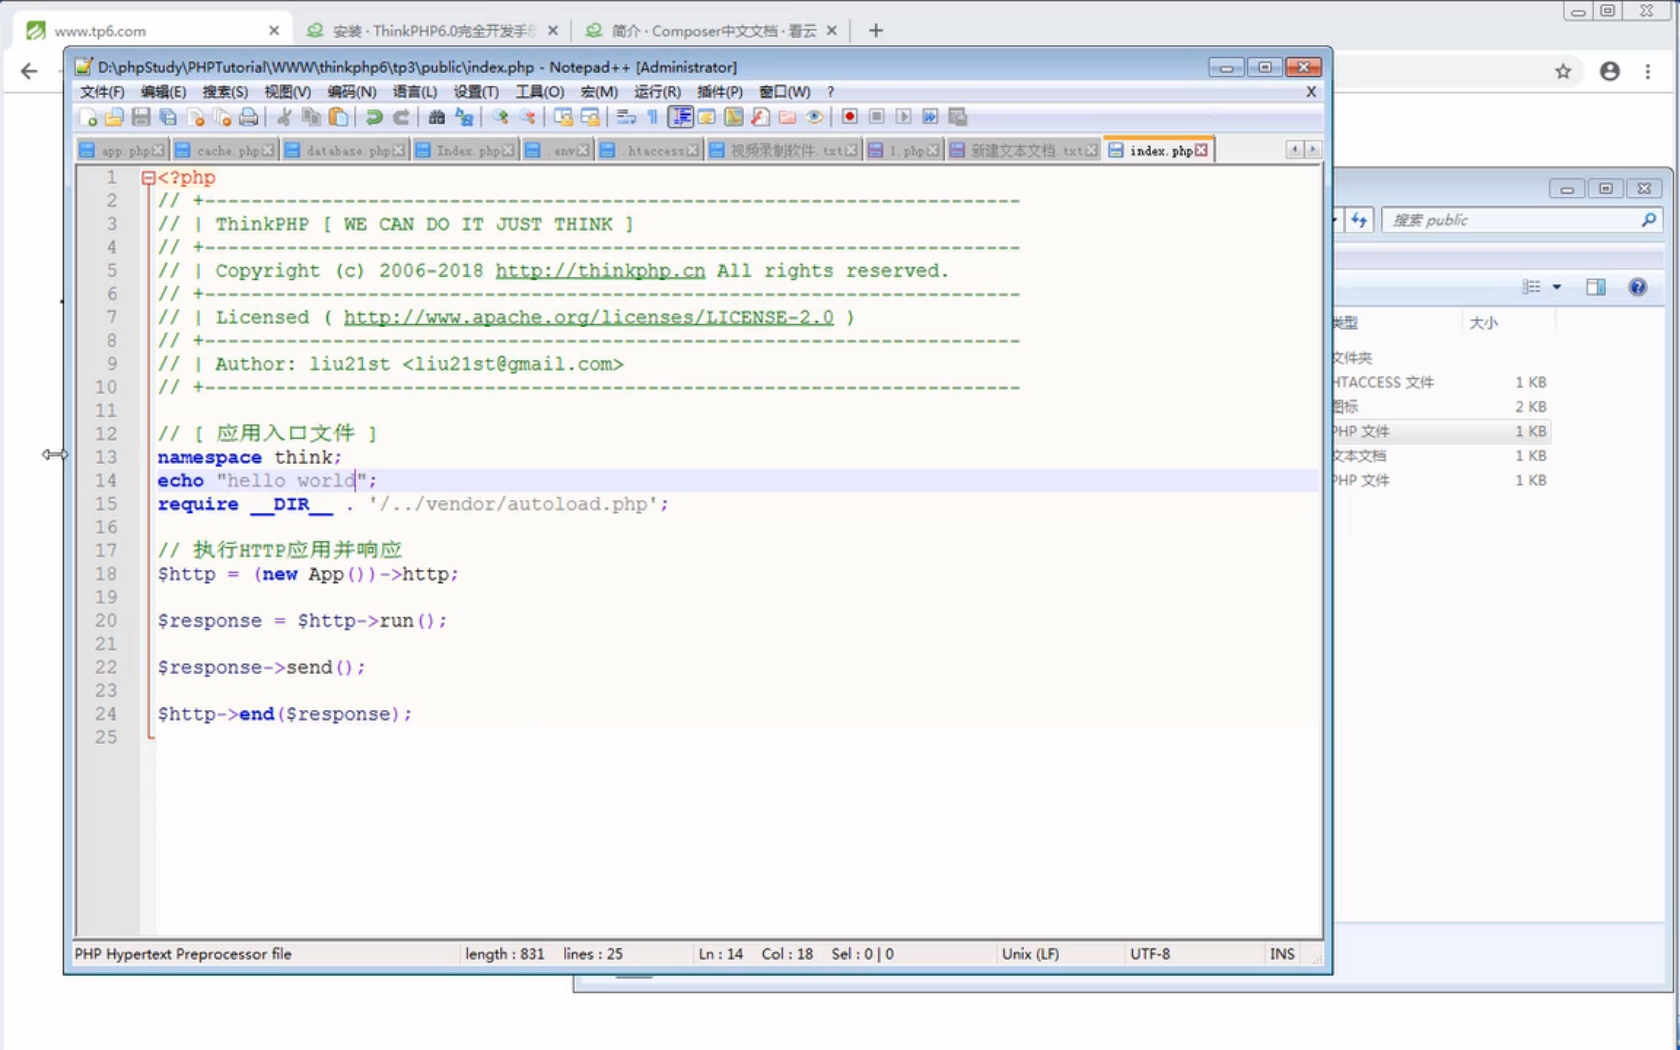
Task: Click the 'Unix (LF)' status bar entry
Action: coord(1030,954)
